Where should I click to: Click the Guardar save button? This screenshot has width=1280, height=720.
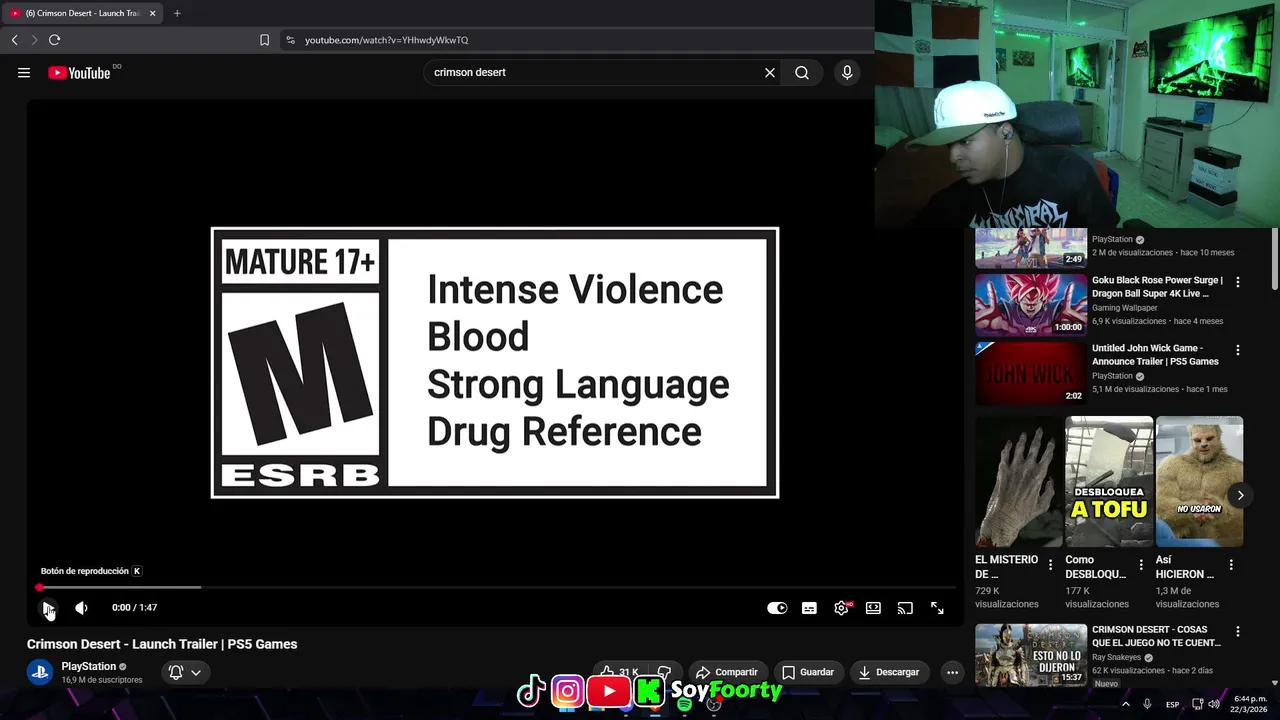[x=808, y=672]
